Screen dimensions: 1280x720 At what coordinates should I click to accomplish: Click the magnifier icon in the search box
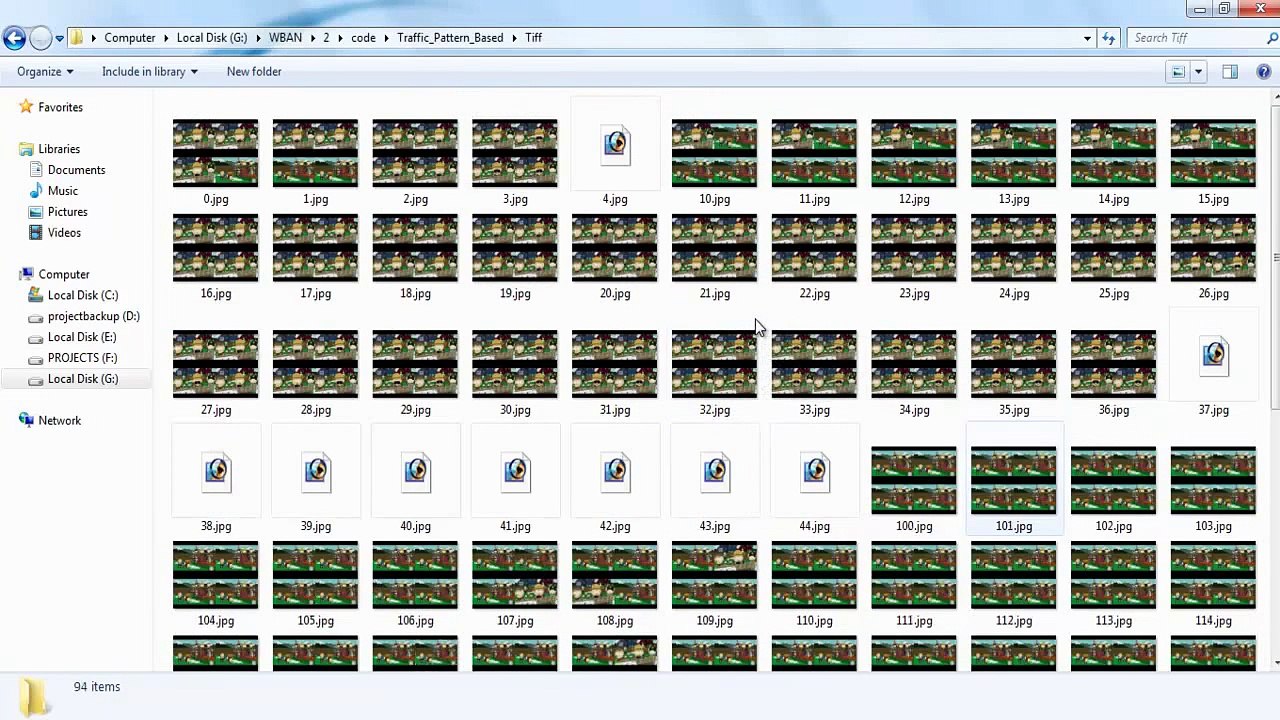1272,38
